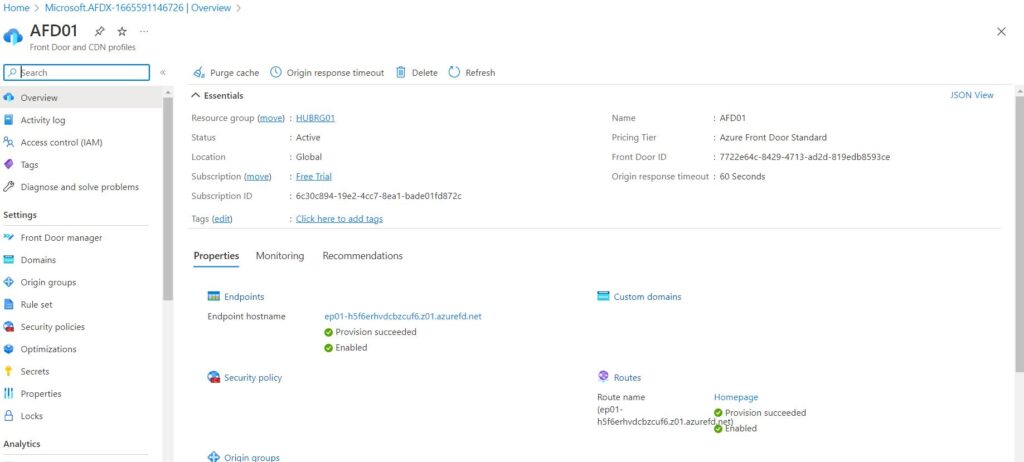
Task: Open Microsoft.AFDX-1665591146726 Overview breadcrumb
Action: [x=138, y=8]
